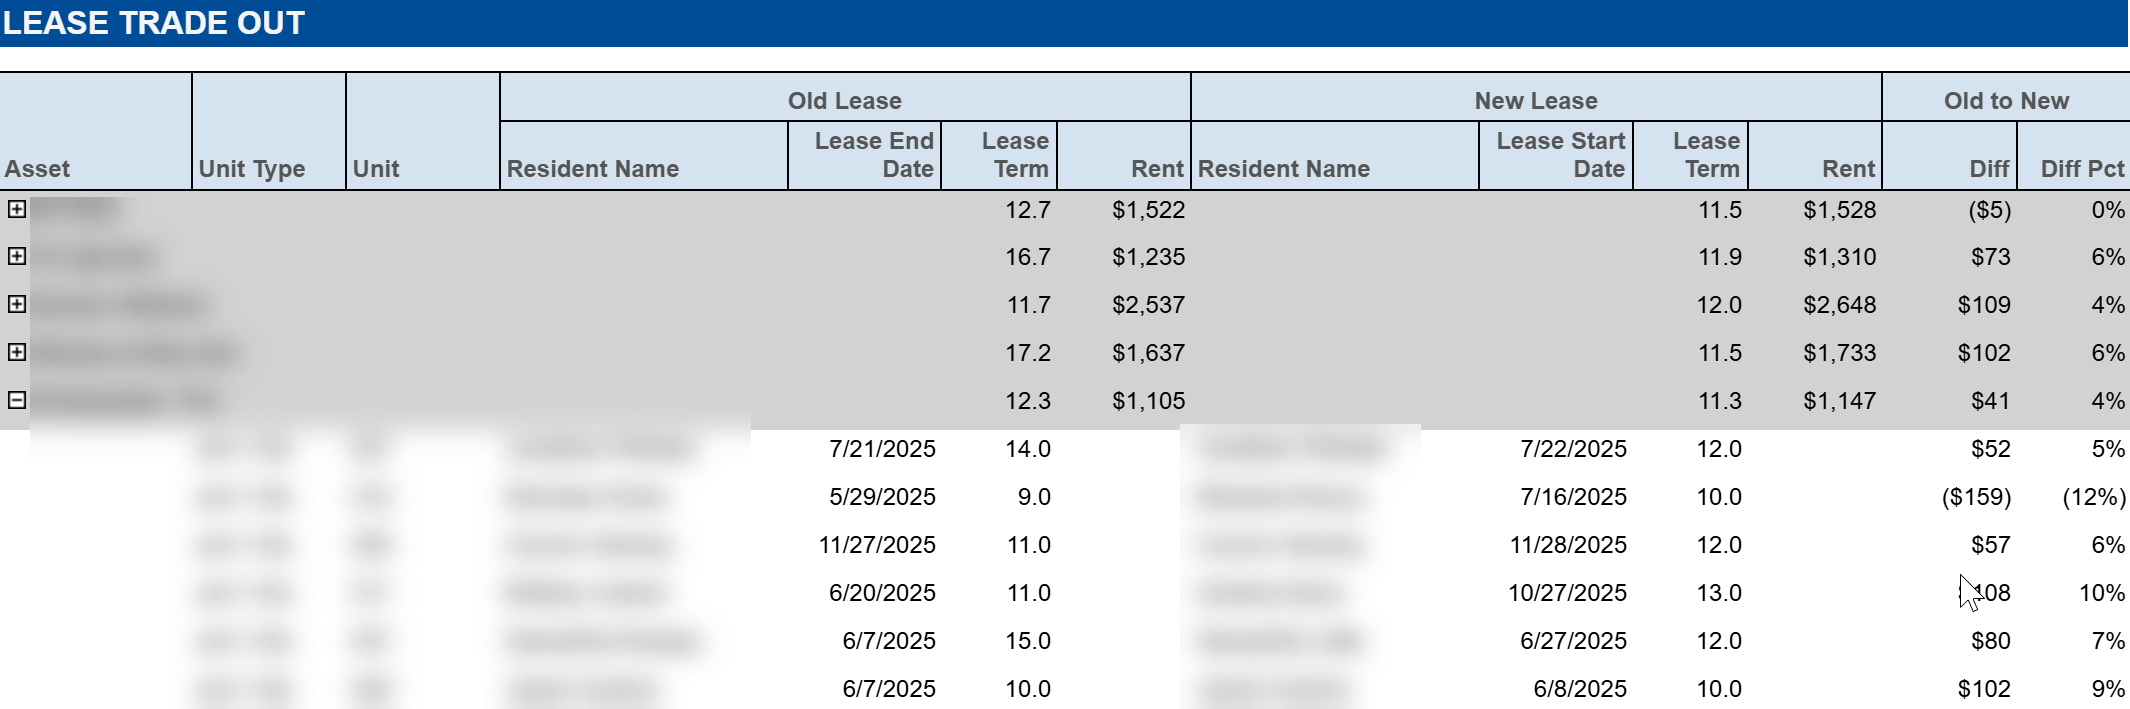2130x709 pixels.
Task: Click the Diff Pct column header
Action: click(x=2082, y=169)
